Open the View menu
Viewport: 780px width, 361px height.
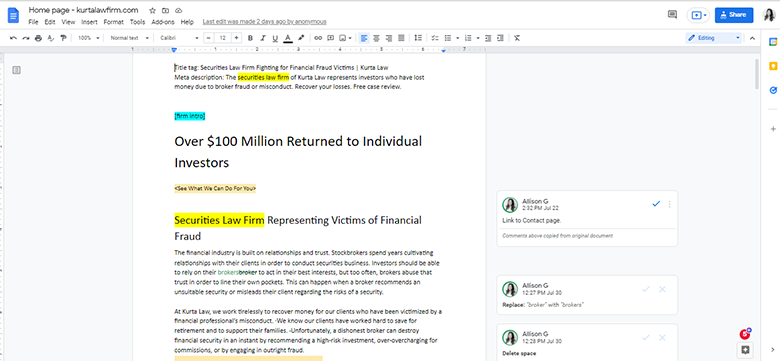coord(68,22)
